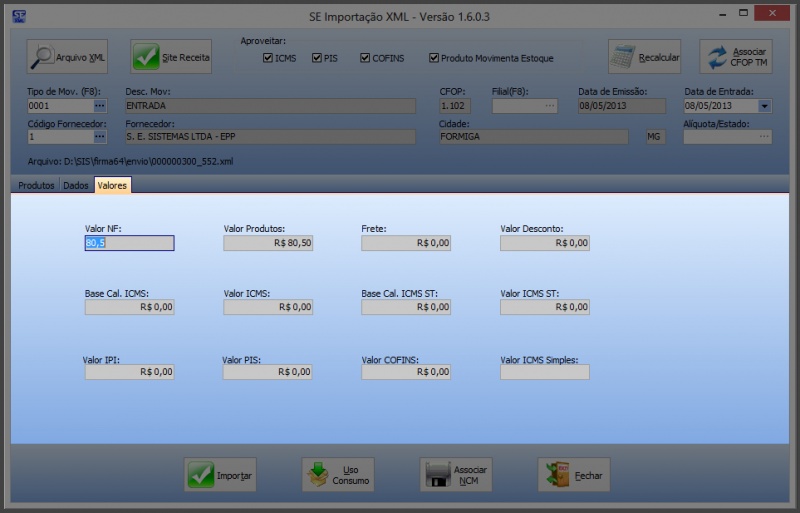Screen dimensions: 800x513
Task: Open Alíquota/Estado lookup ellipsis
Action: coord(765,137)
